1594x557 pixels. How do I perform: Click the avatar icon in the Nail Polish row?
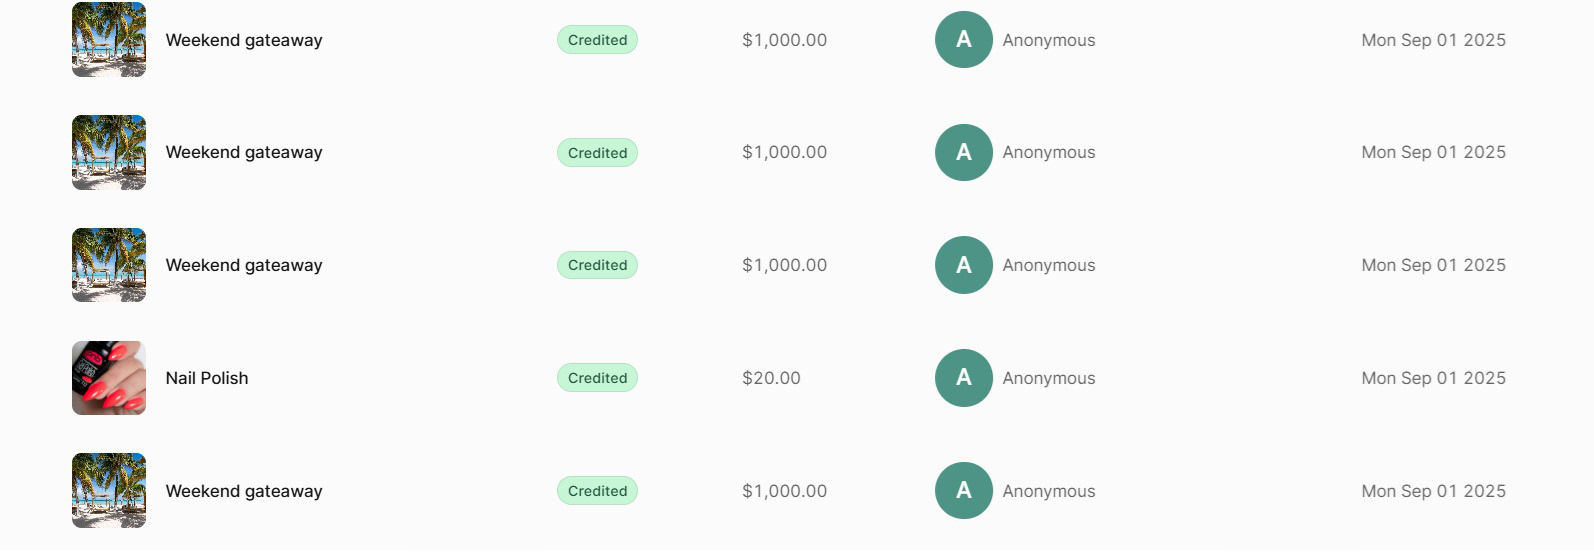tap(963, 378)
